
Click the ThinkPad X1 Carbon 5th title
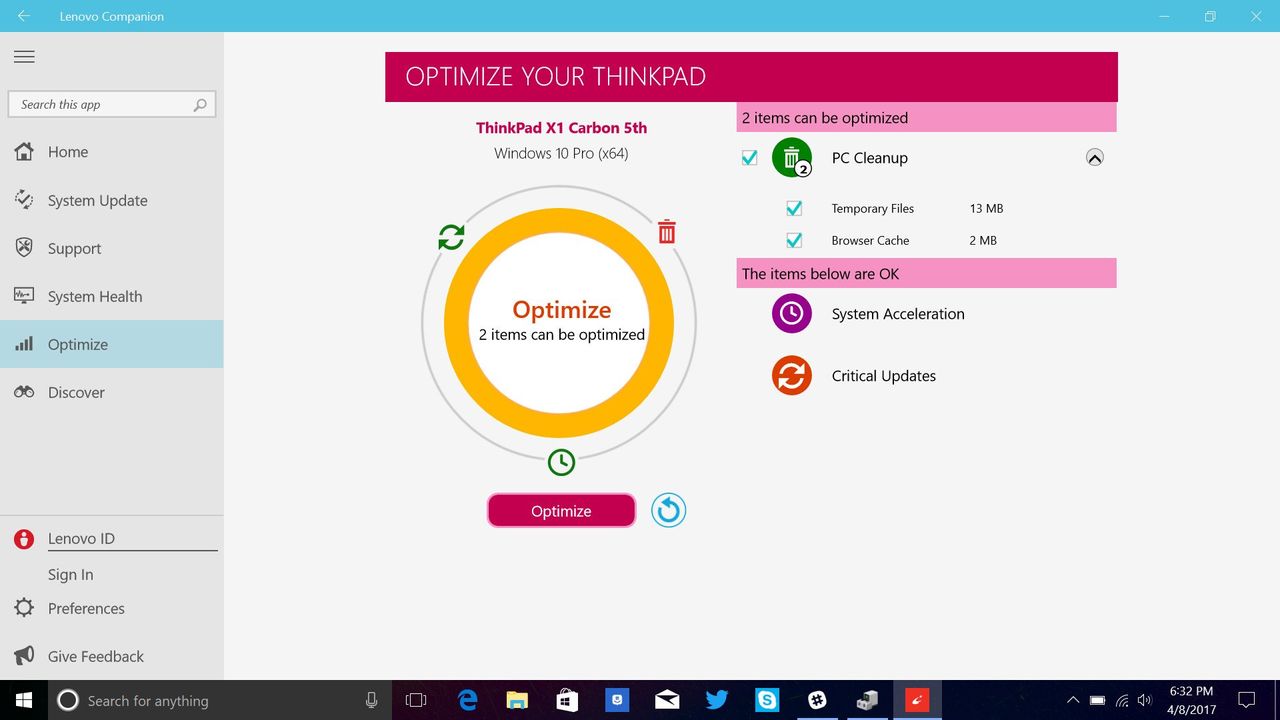coord(561,128)
